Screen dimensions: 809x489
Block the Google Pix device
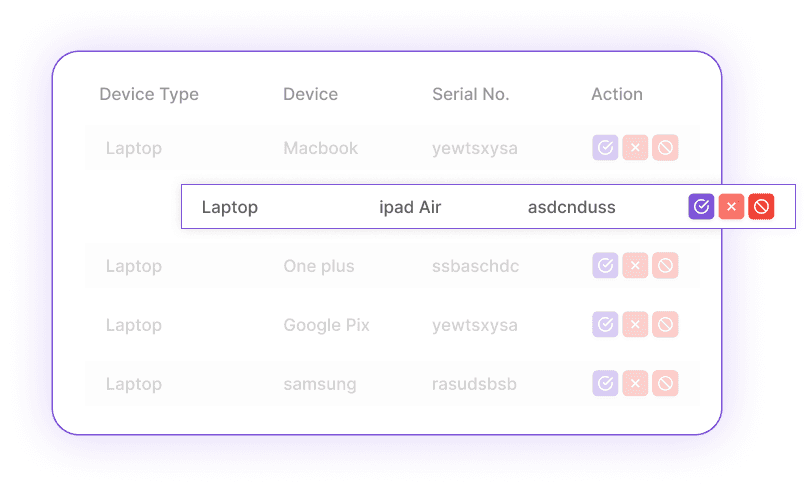[x=665, y=325]
